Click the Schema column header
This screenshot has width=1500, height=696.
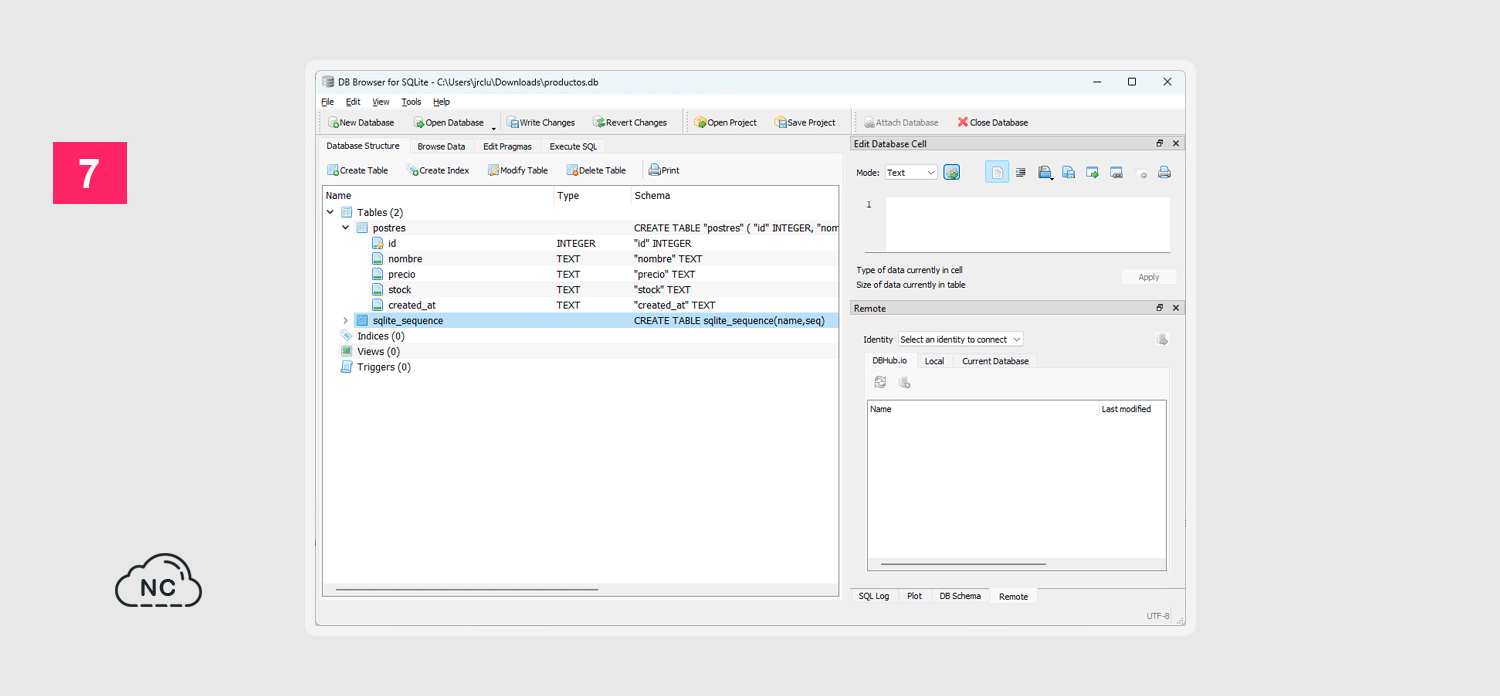click(x=735, y=196)
